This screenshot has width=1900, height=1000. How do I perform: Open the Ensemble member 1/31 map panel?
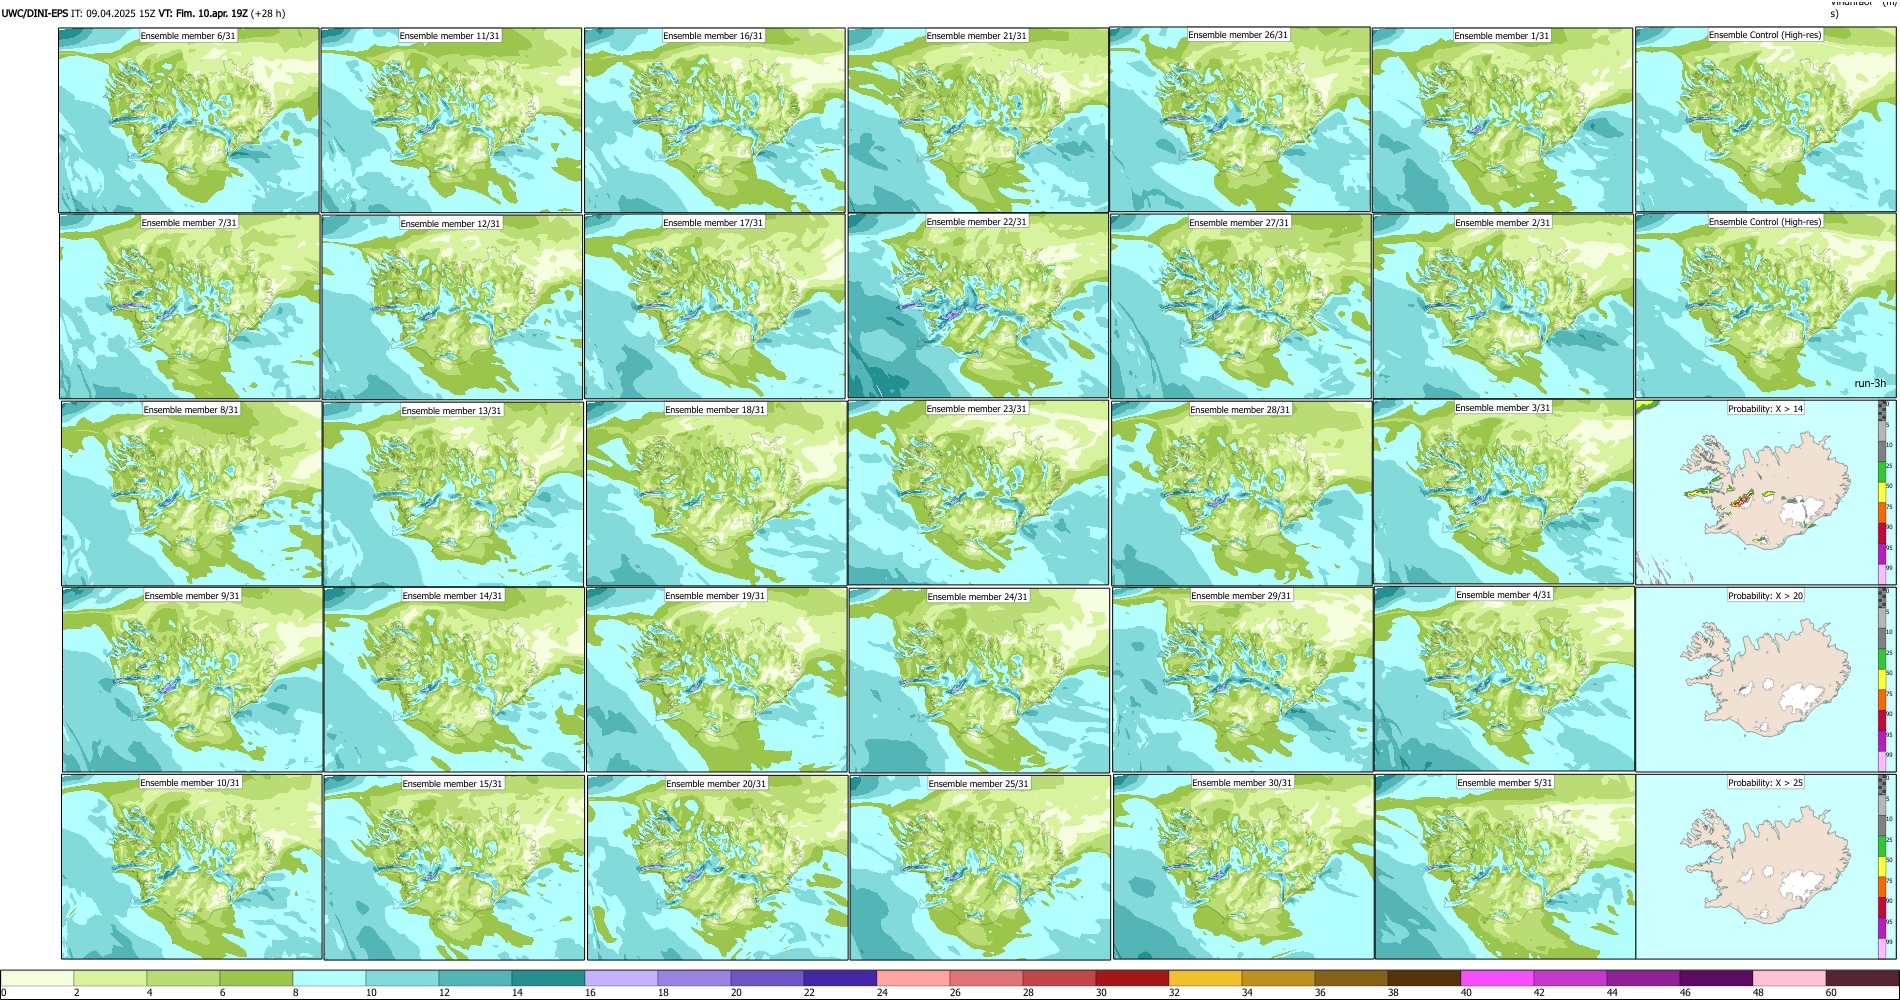coord(1502,120)
